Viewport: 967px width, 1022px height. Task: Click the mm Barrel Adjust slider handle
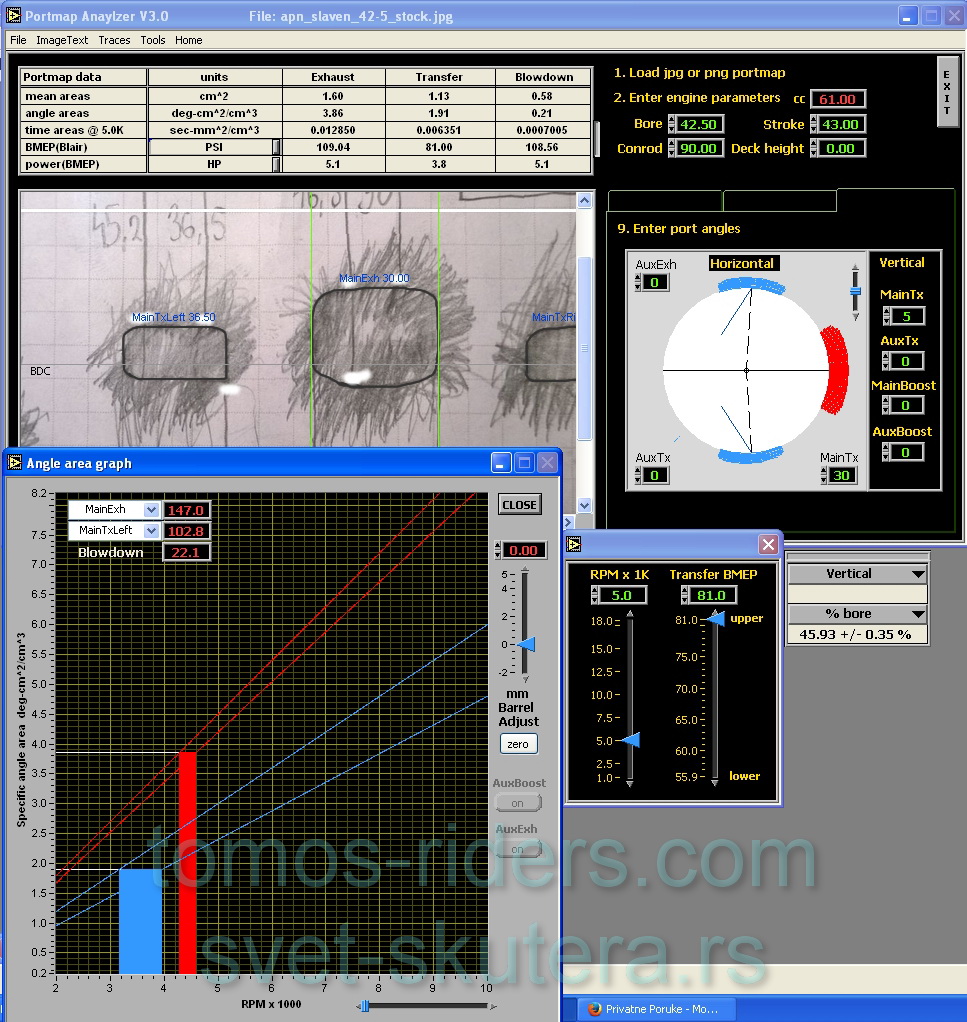527,645
